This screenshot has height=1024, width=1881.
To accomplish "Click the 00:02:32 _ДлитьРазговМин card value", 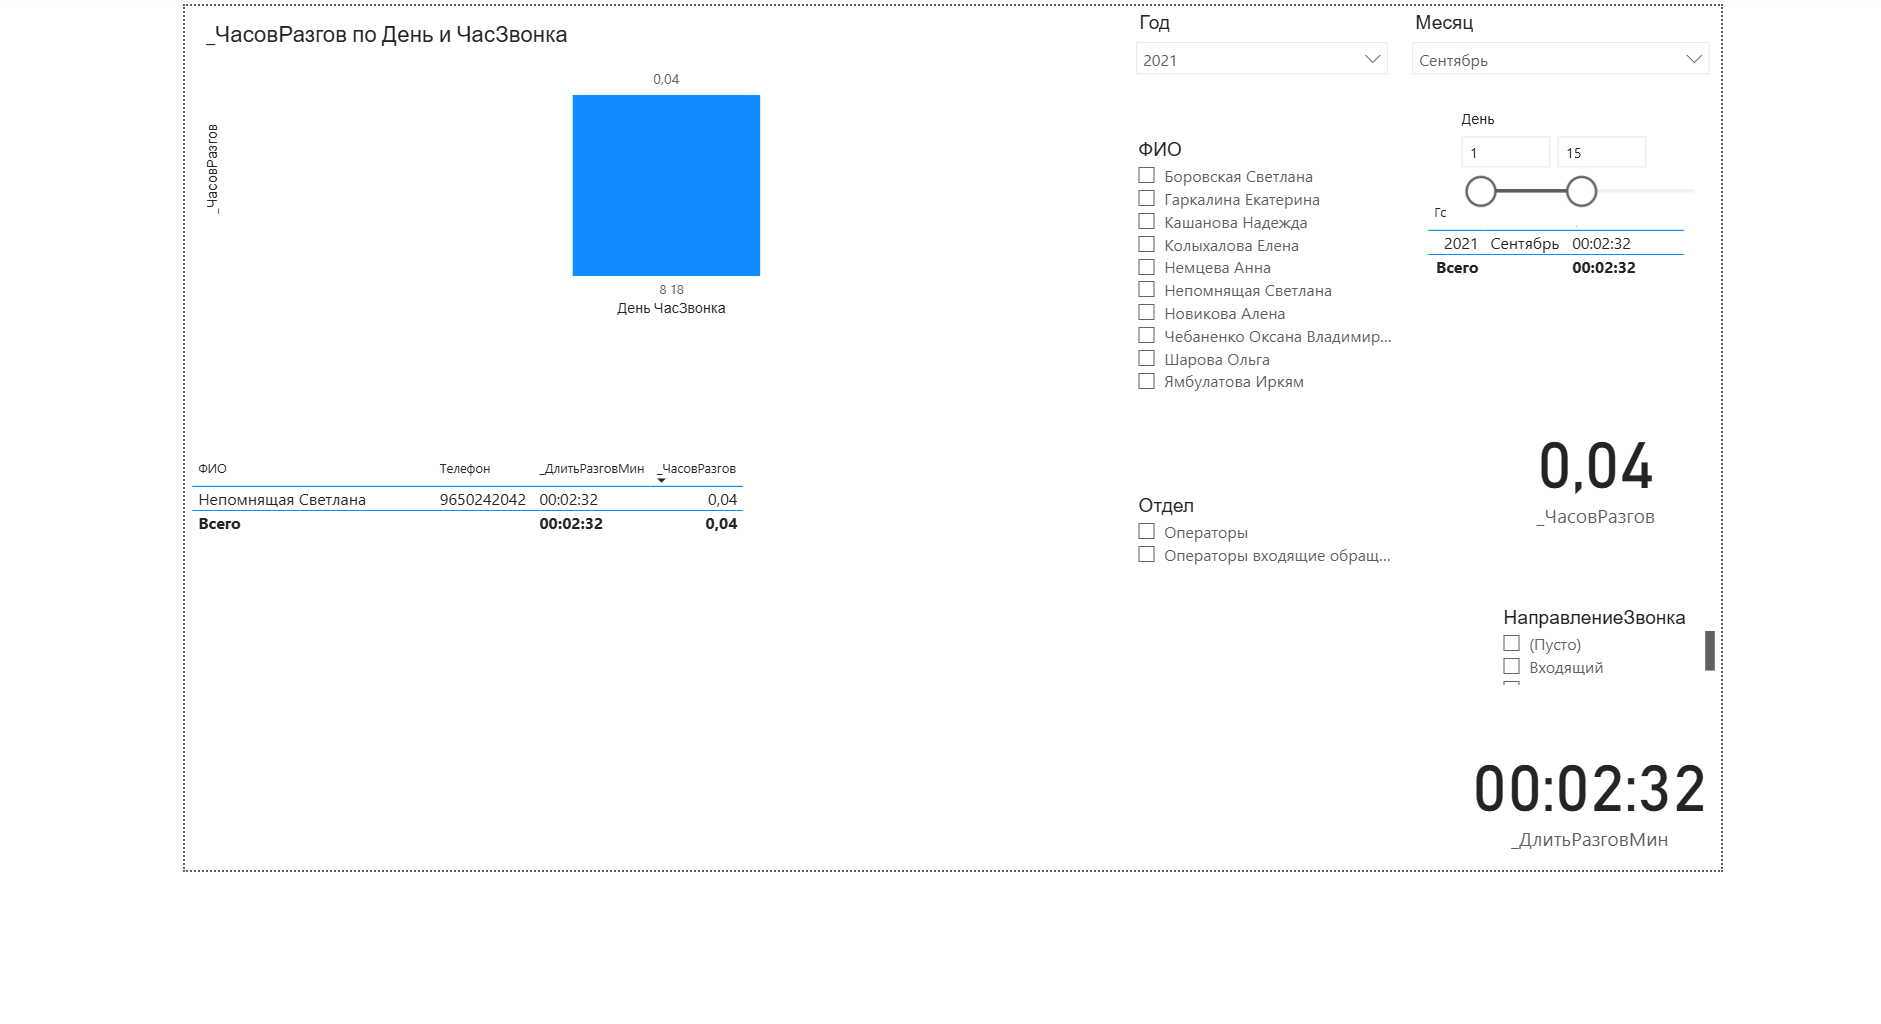I will click(x=1590, y=789).
